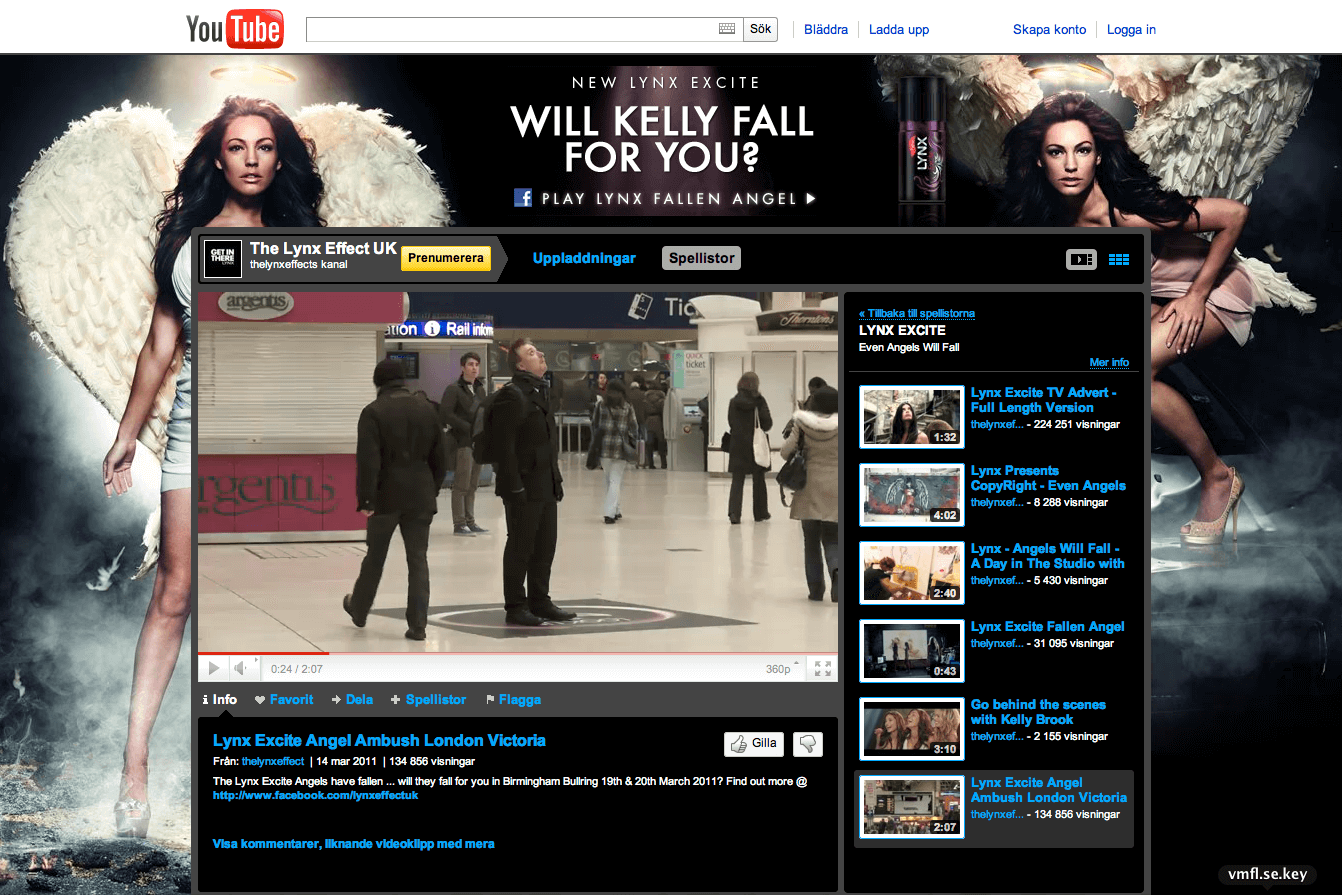Expand Mer info for the playlist
The height and width of the screenshot is (895, 1342).
pos(1109,363)
